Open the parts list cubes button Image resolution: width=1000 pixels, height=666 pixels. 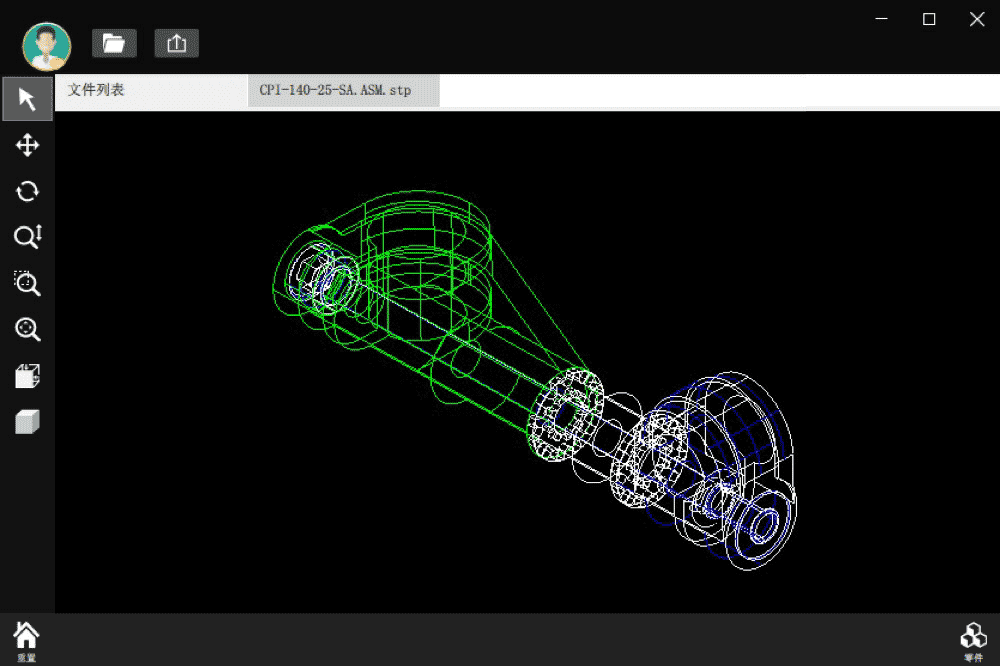tap(973, 642)
